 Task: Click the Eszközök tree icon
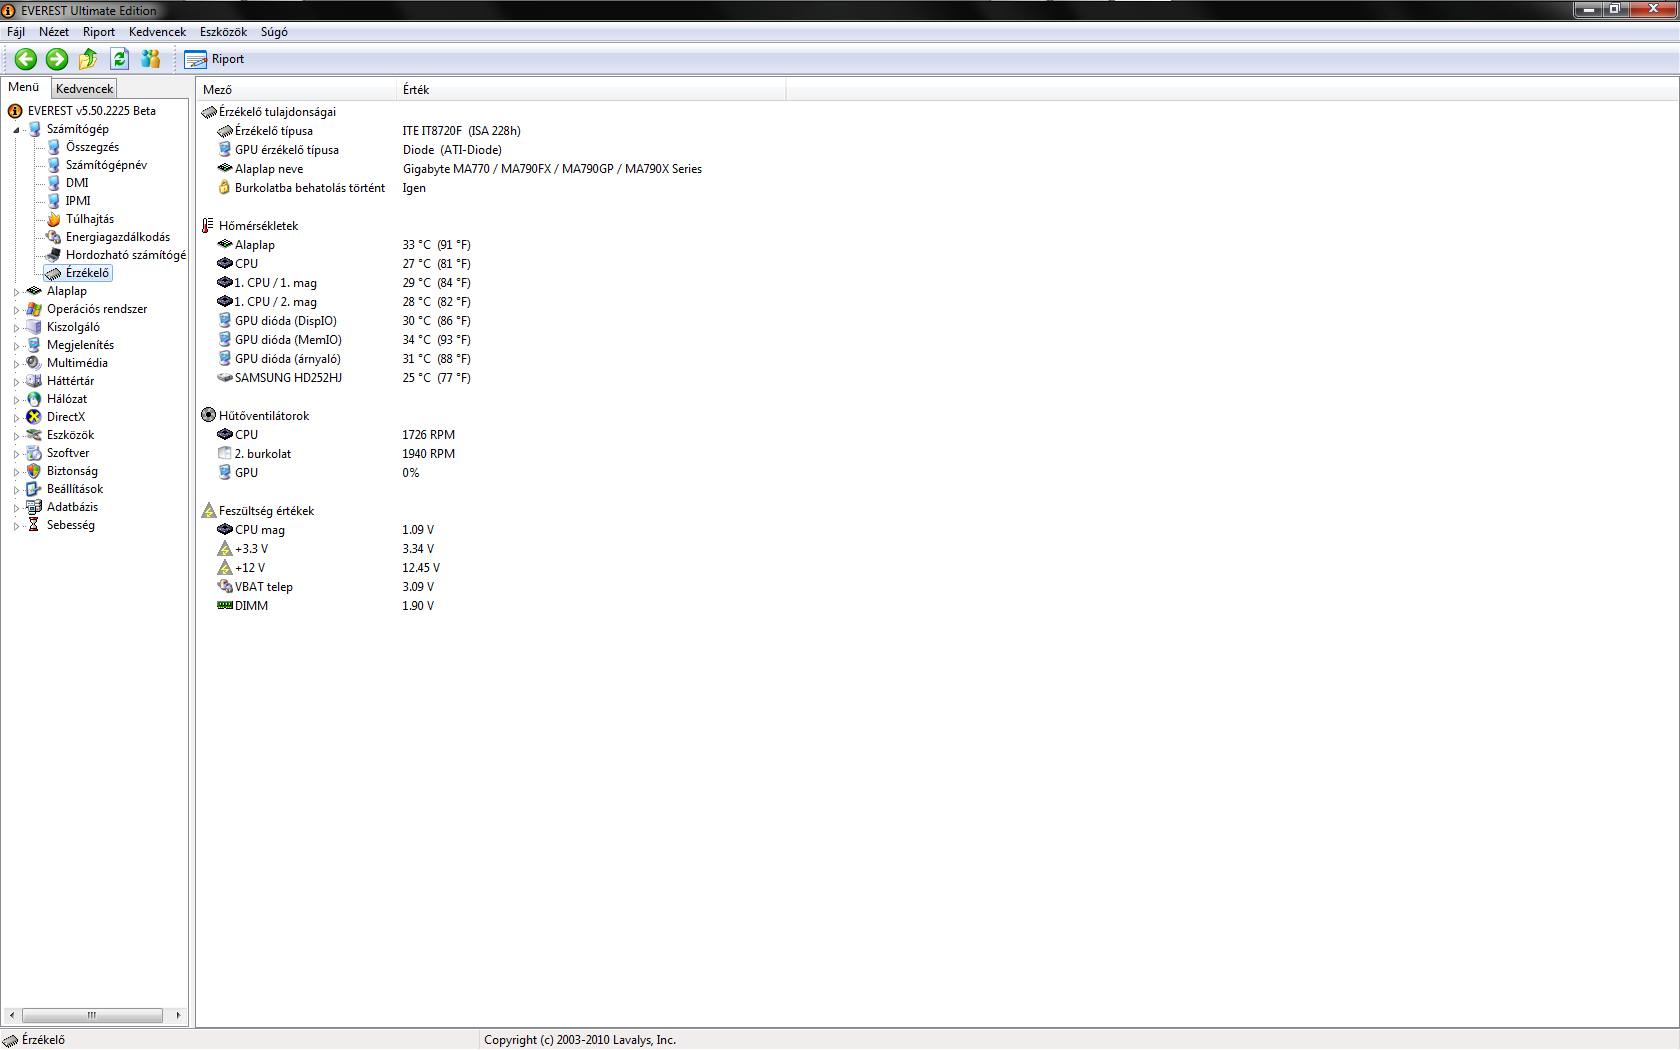34,435
